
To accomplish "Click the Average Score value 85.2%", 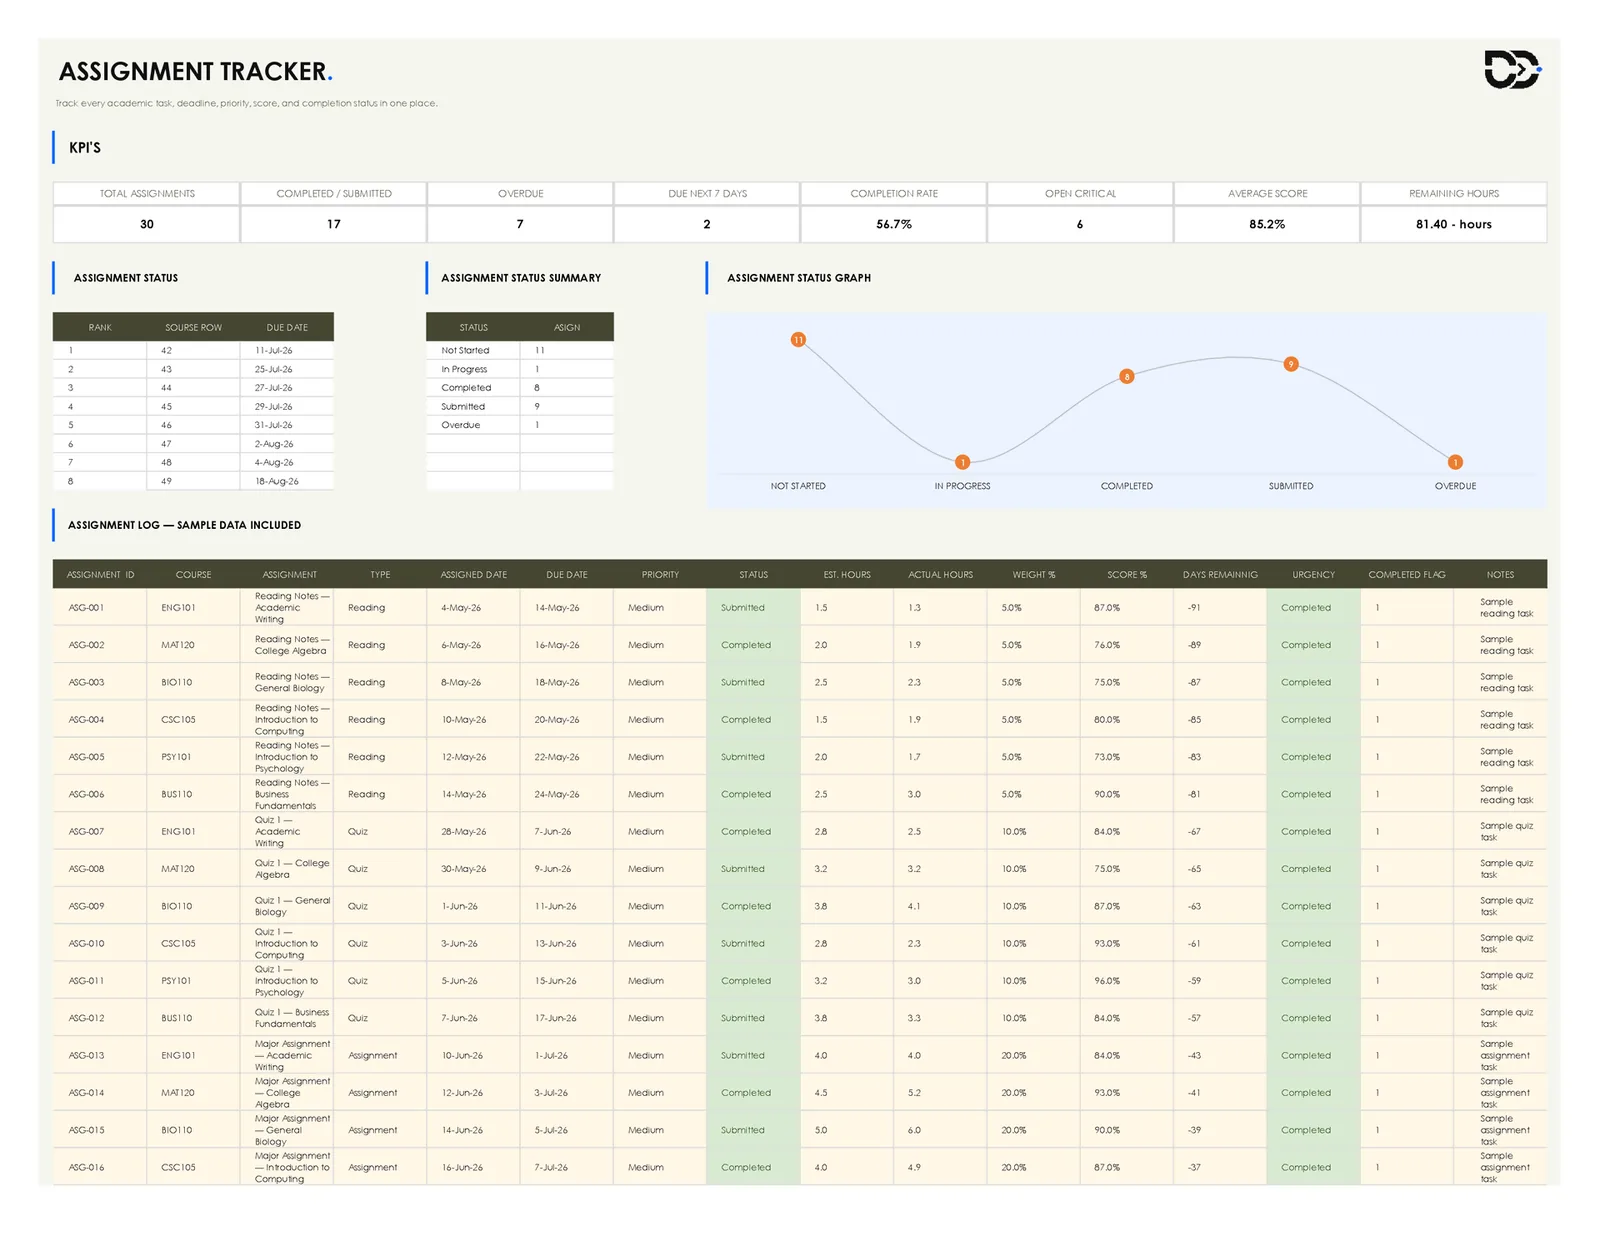I will coord(1267,224).
